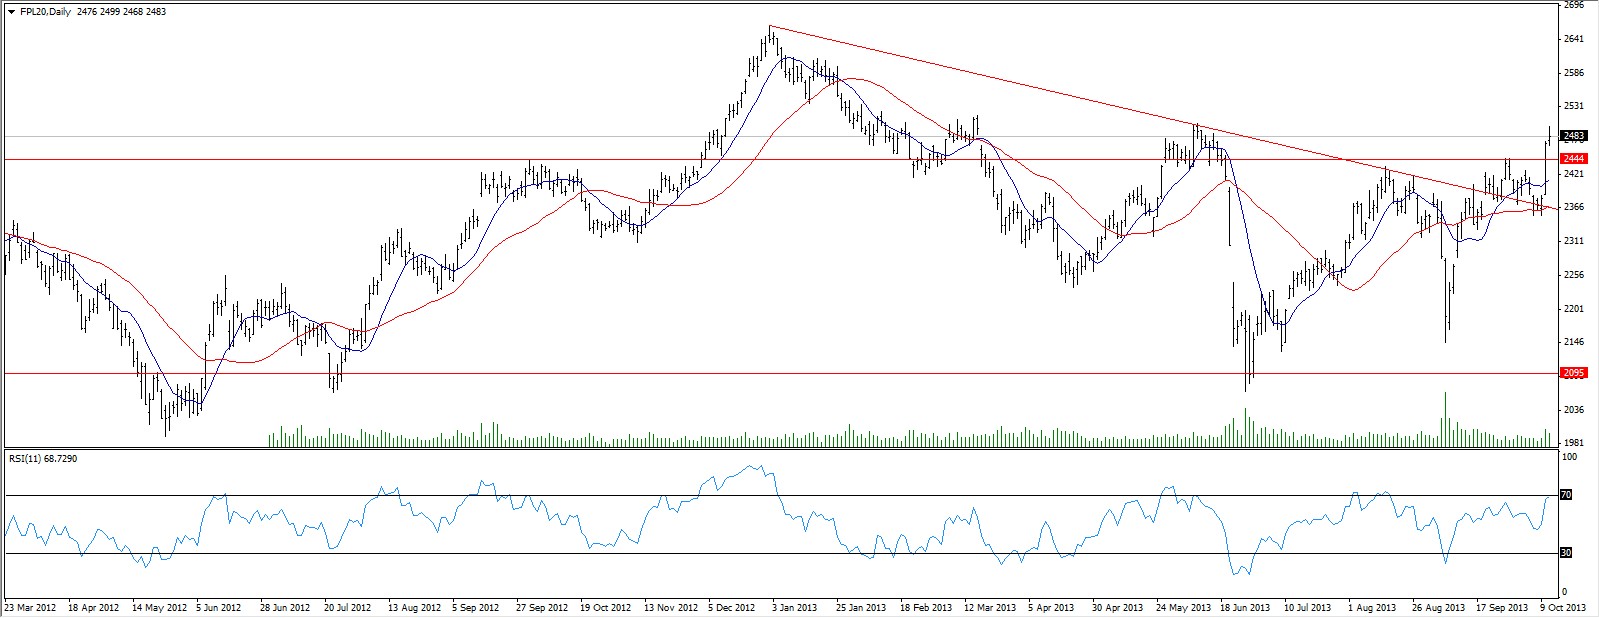This screenshot has height=618, width=1599.
Task: Click the 2641 price axis label
Action: click(1573, 39)
